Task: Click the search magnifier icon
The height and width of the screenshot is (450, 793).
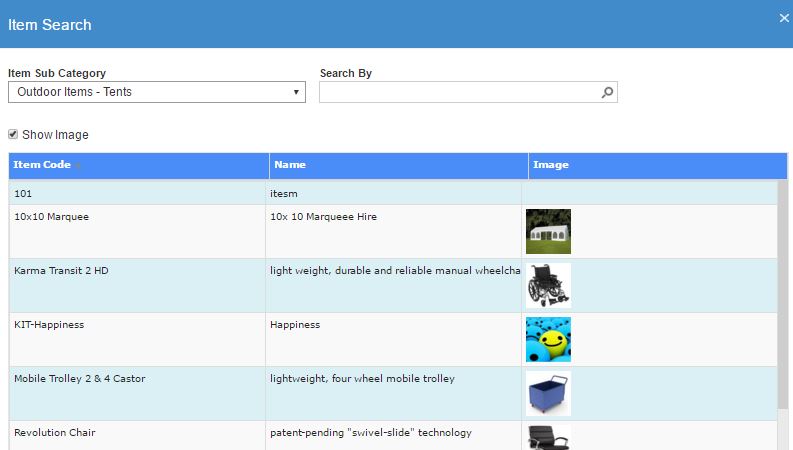Action: pyautogui.click(x=606, y=92)
